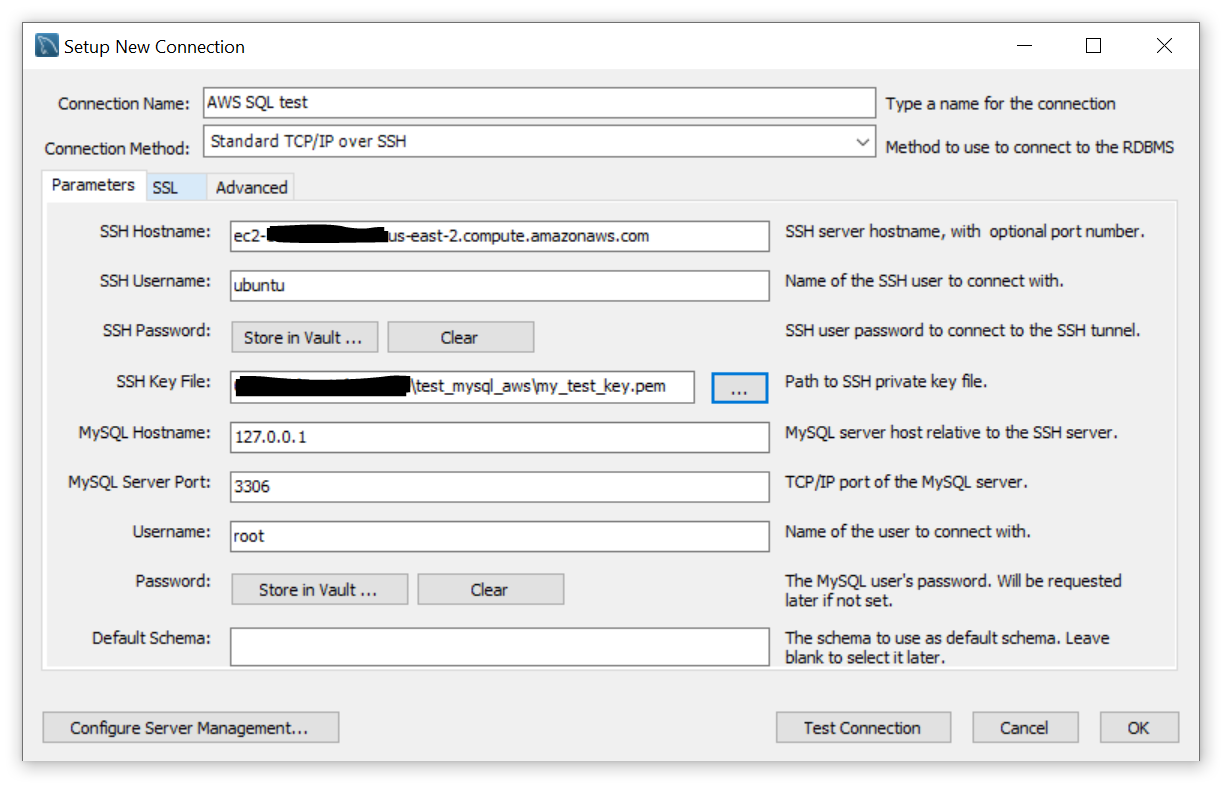Store MySQL password in Vault
The image size is (1229, 791).
click(319, 589)
